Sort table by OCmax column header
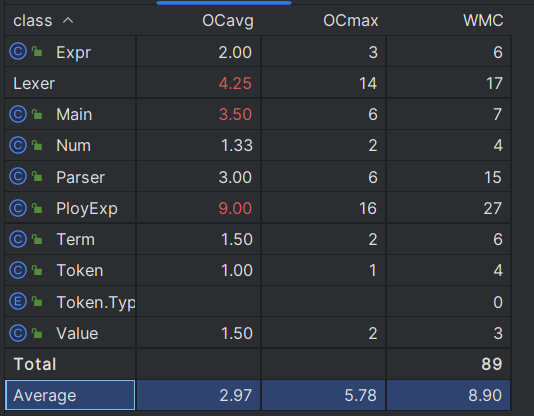The image size is (534, 416). (x=351, y=20)
